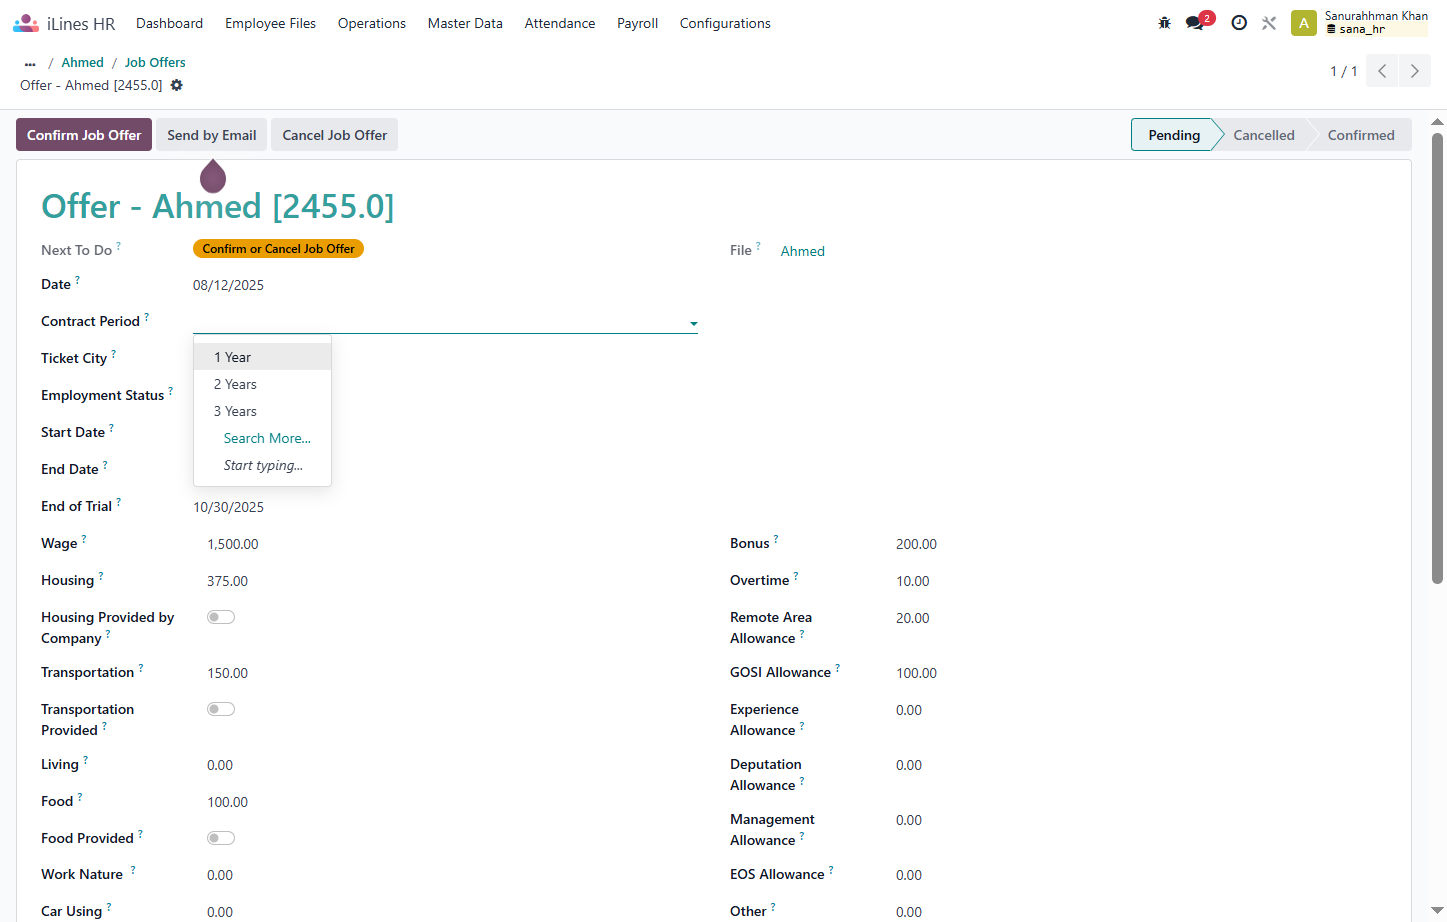Select the Confirmed status stage
Image resolution: width=1447 pixels, height=922 pixels.
point(1361,135)
